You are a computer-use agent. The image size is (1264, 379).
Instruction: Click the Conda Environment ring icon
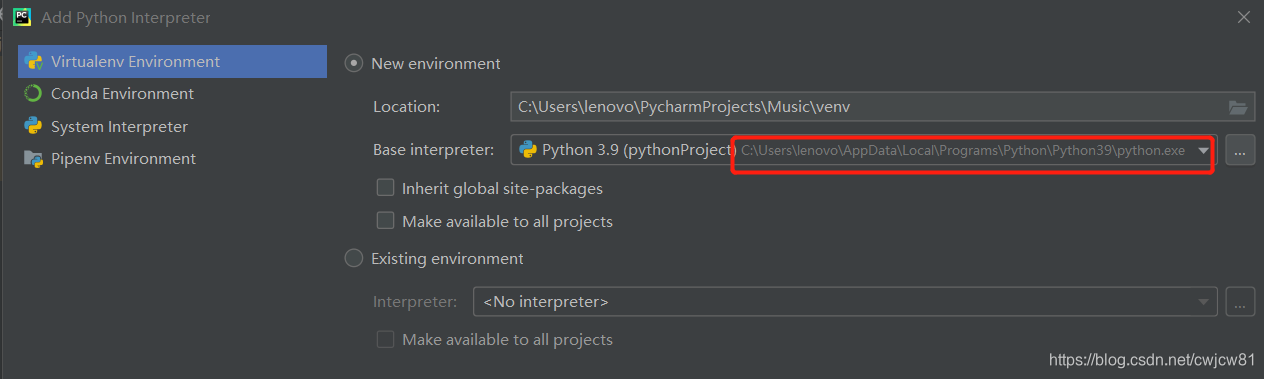pyautogui.click(x=33, y=93)
